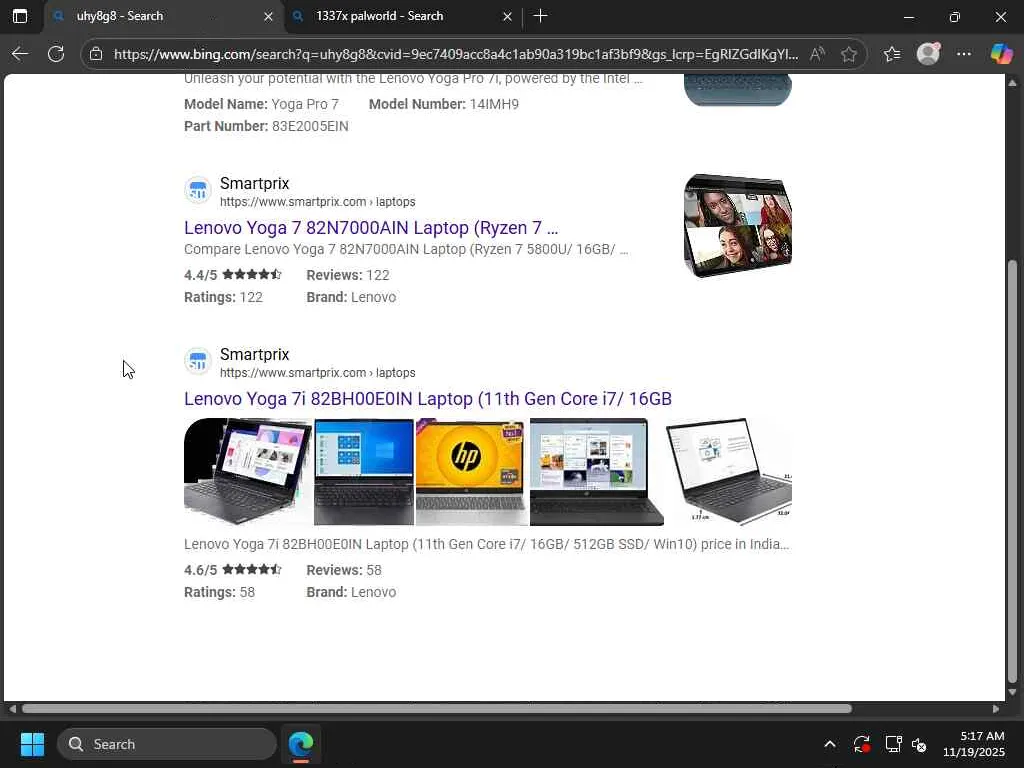Click 'Model Name: Yoga Pro 7' text

click(x=261, y=104)
